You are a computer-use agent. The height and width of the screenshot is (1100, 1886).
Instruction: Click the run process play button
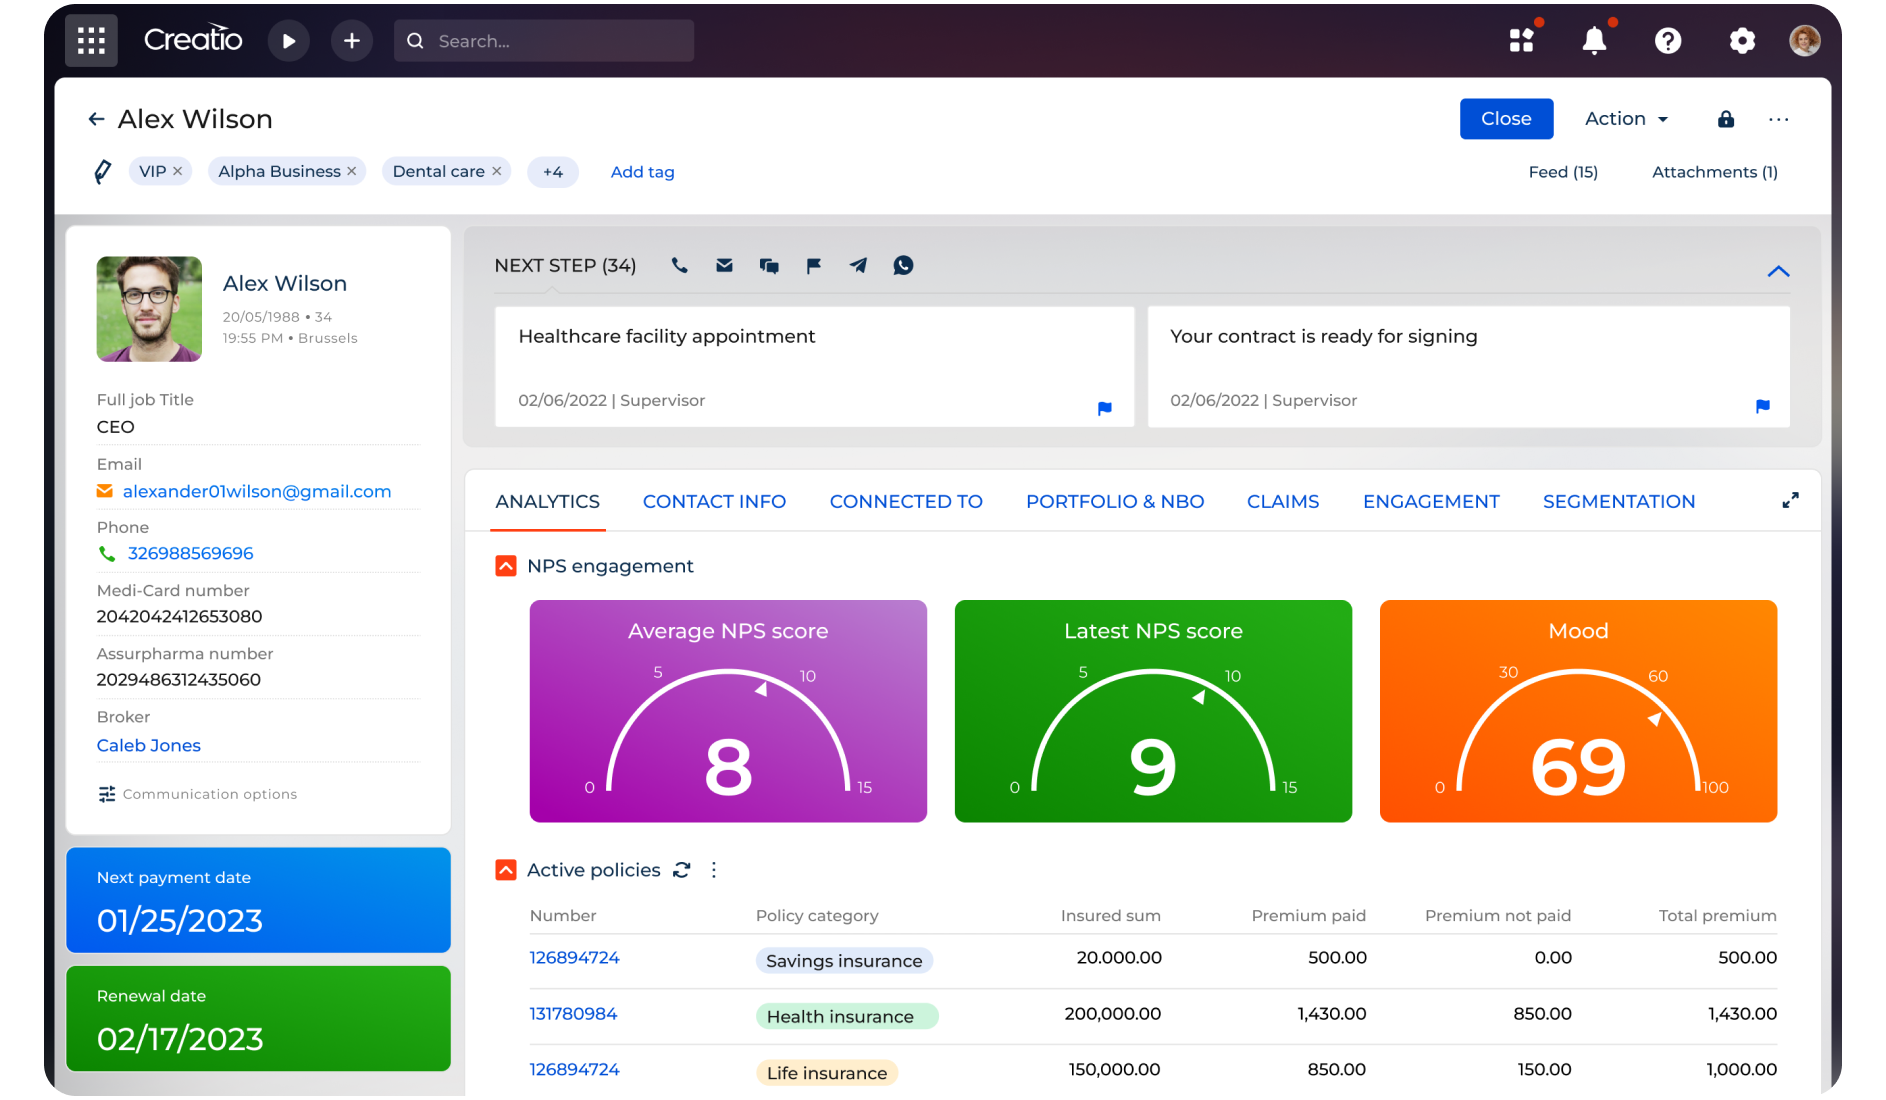coord(288,41)
